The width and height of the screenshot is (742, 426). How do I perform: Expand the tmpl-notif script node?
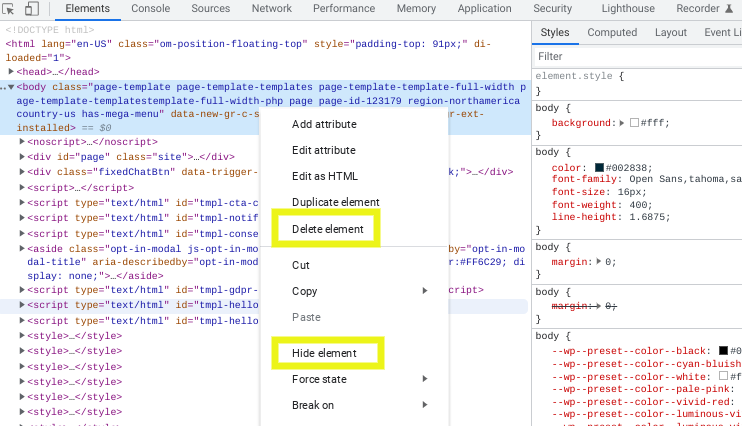(22, 218)
